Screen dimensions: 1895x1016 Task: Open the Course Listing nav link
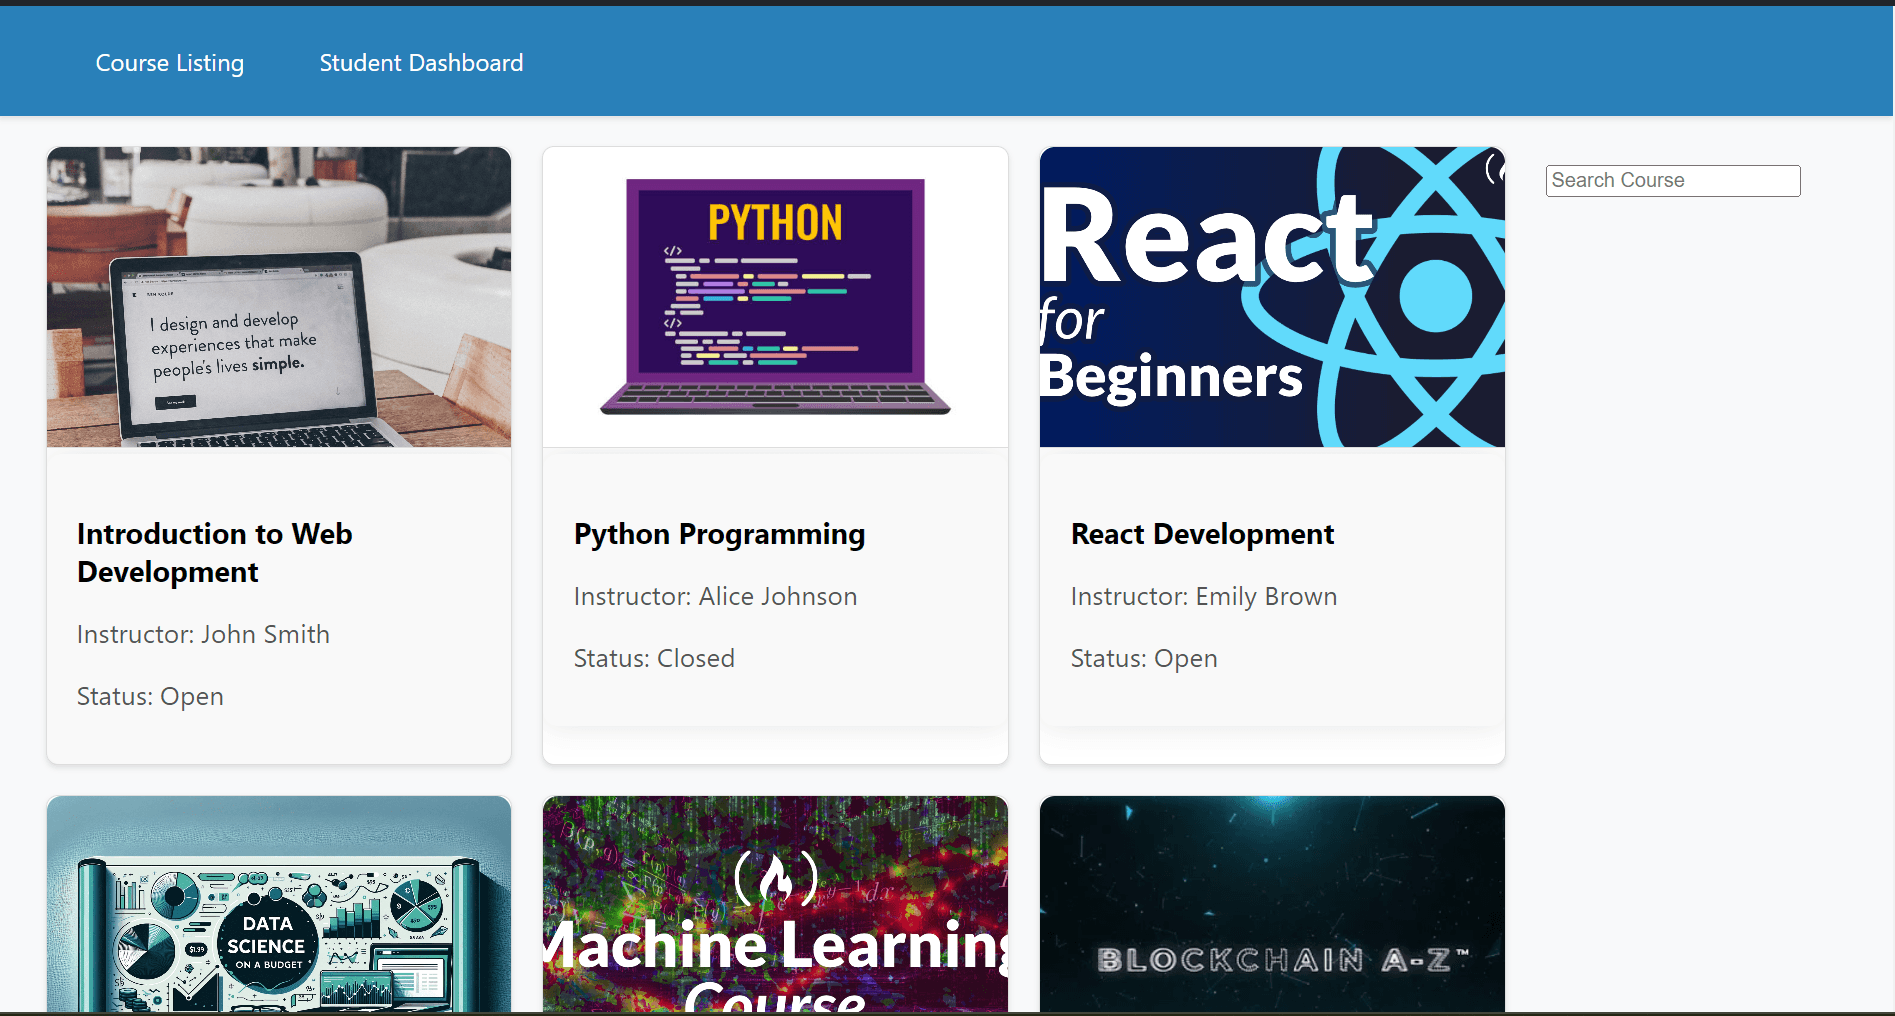[169, 63]
